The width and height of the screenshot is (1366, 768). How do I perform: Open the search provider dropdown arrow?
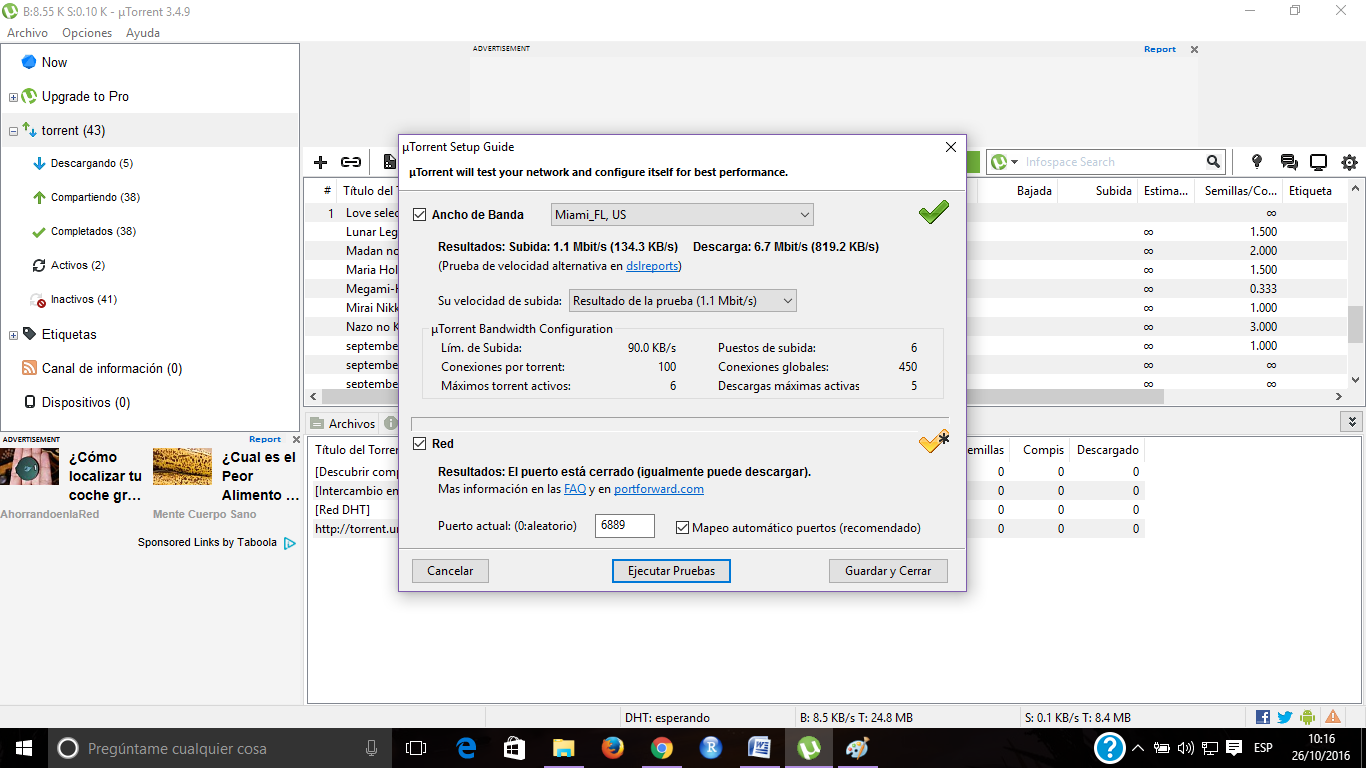click(1014, 162)
